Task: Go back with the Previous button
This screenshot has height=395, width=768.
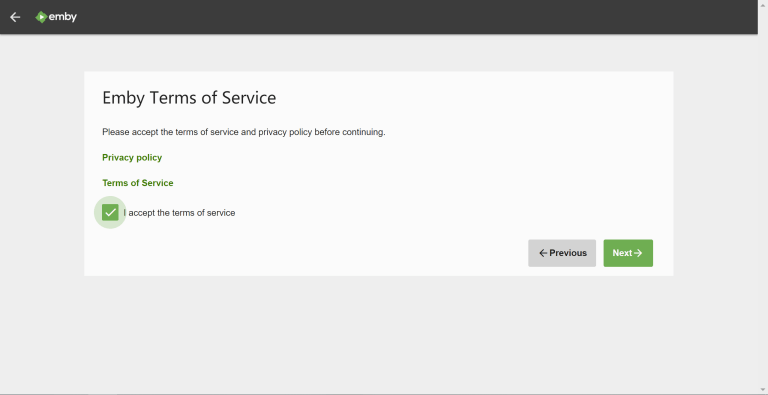Action: [x=562, y=253]
